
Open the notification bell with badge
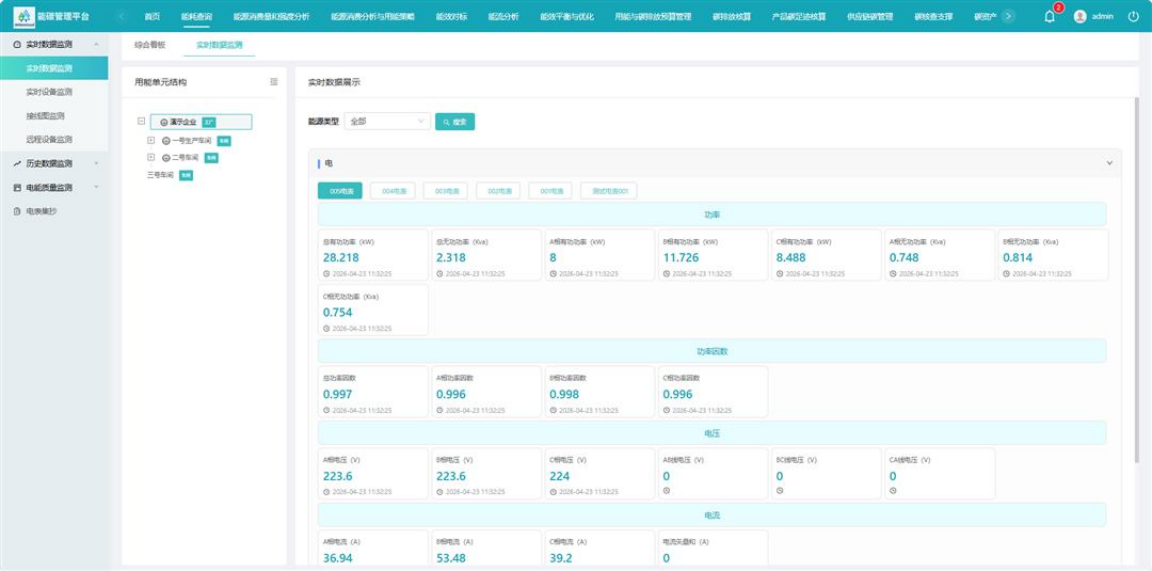(1049, 16)
